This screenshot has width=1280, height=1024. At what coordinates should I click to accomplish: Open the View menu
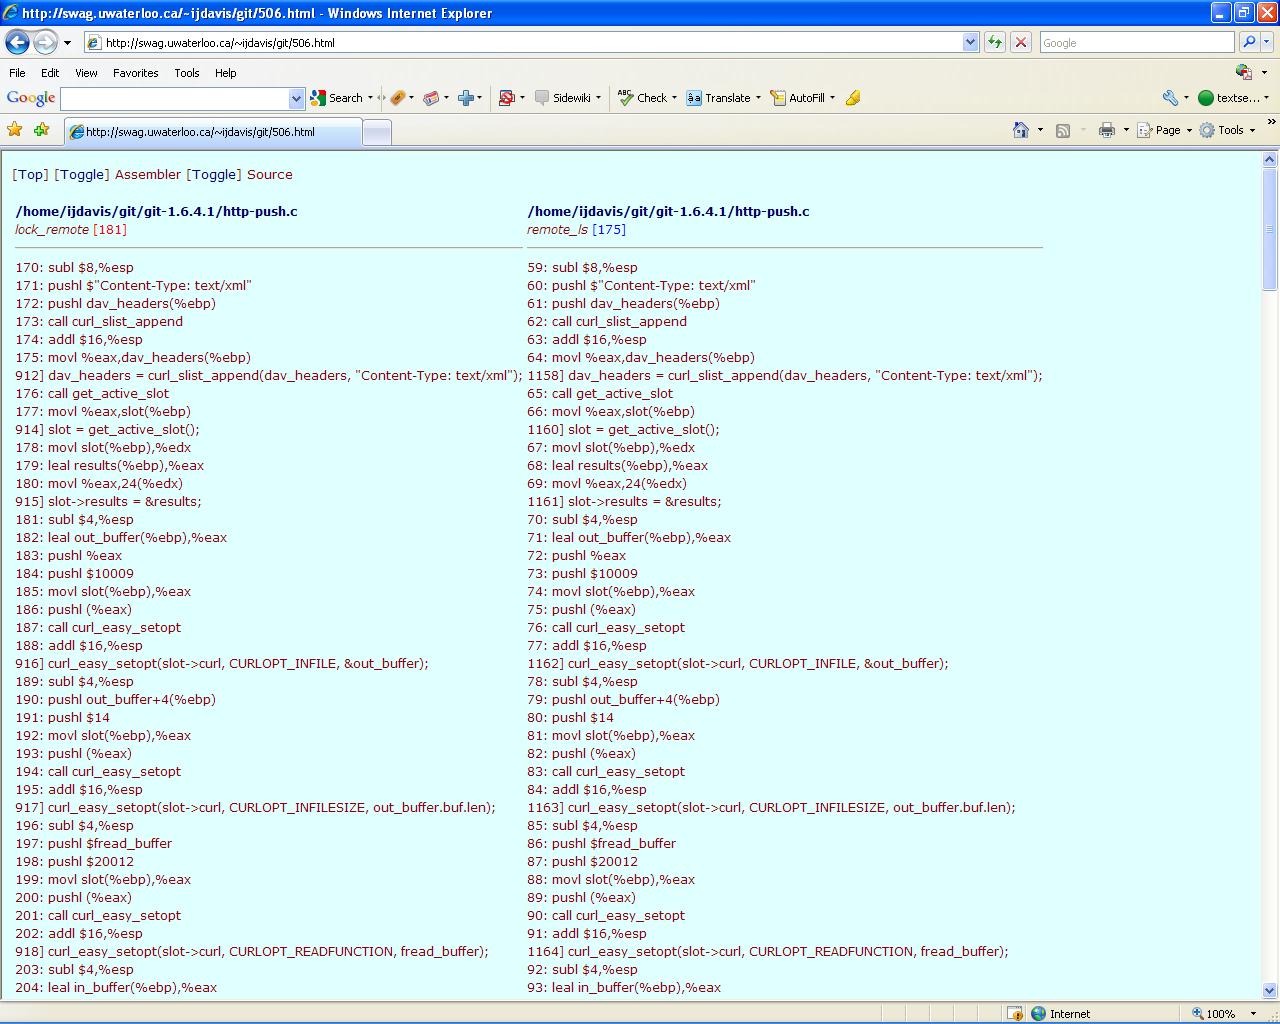(x=86, y=73)
